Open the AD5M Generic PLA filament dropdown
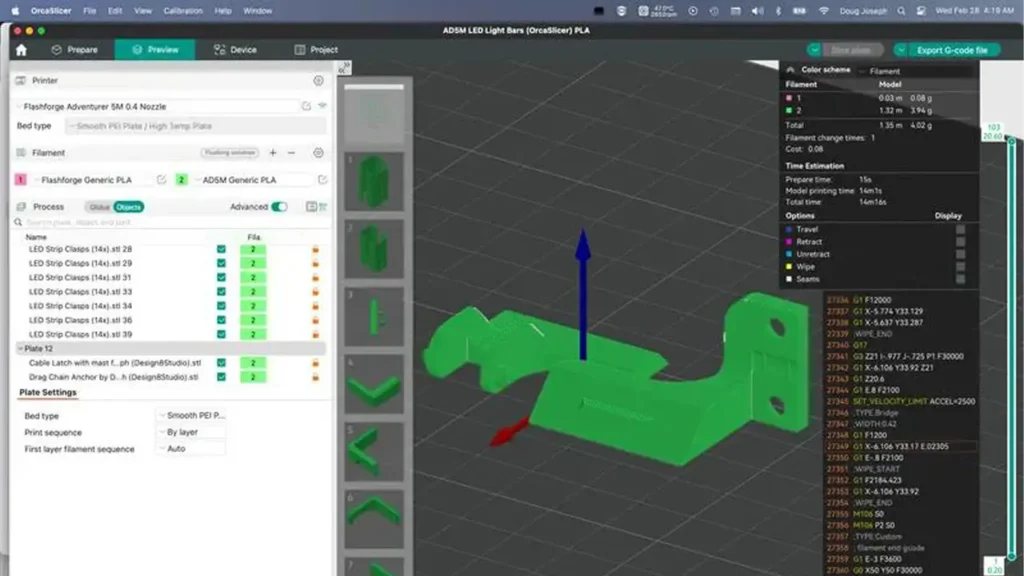The height and width of the screenshot is (576, 1024). point(251,180)
